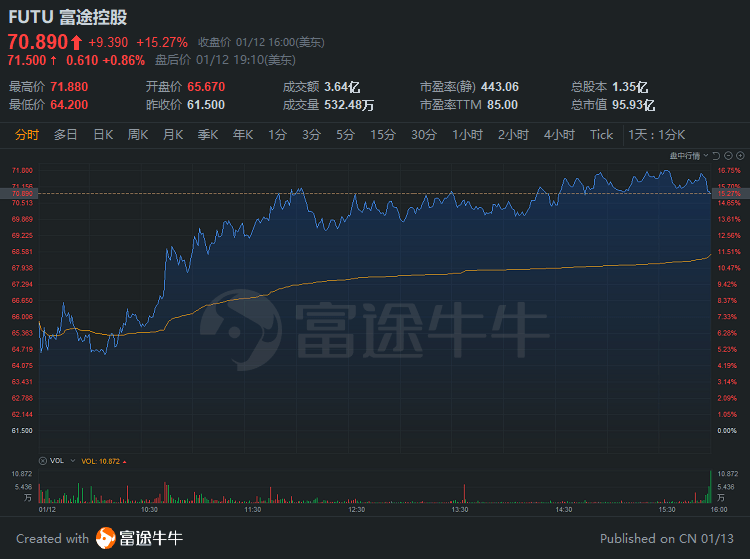
Task: Choose the 30分 interval tab
Action: (424, 135)
